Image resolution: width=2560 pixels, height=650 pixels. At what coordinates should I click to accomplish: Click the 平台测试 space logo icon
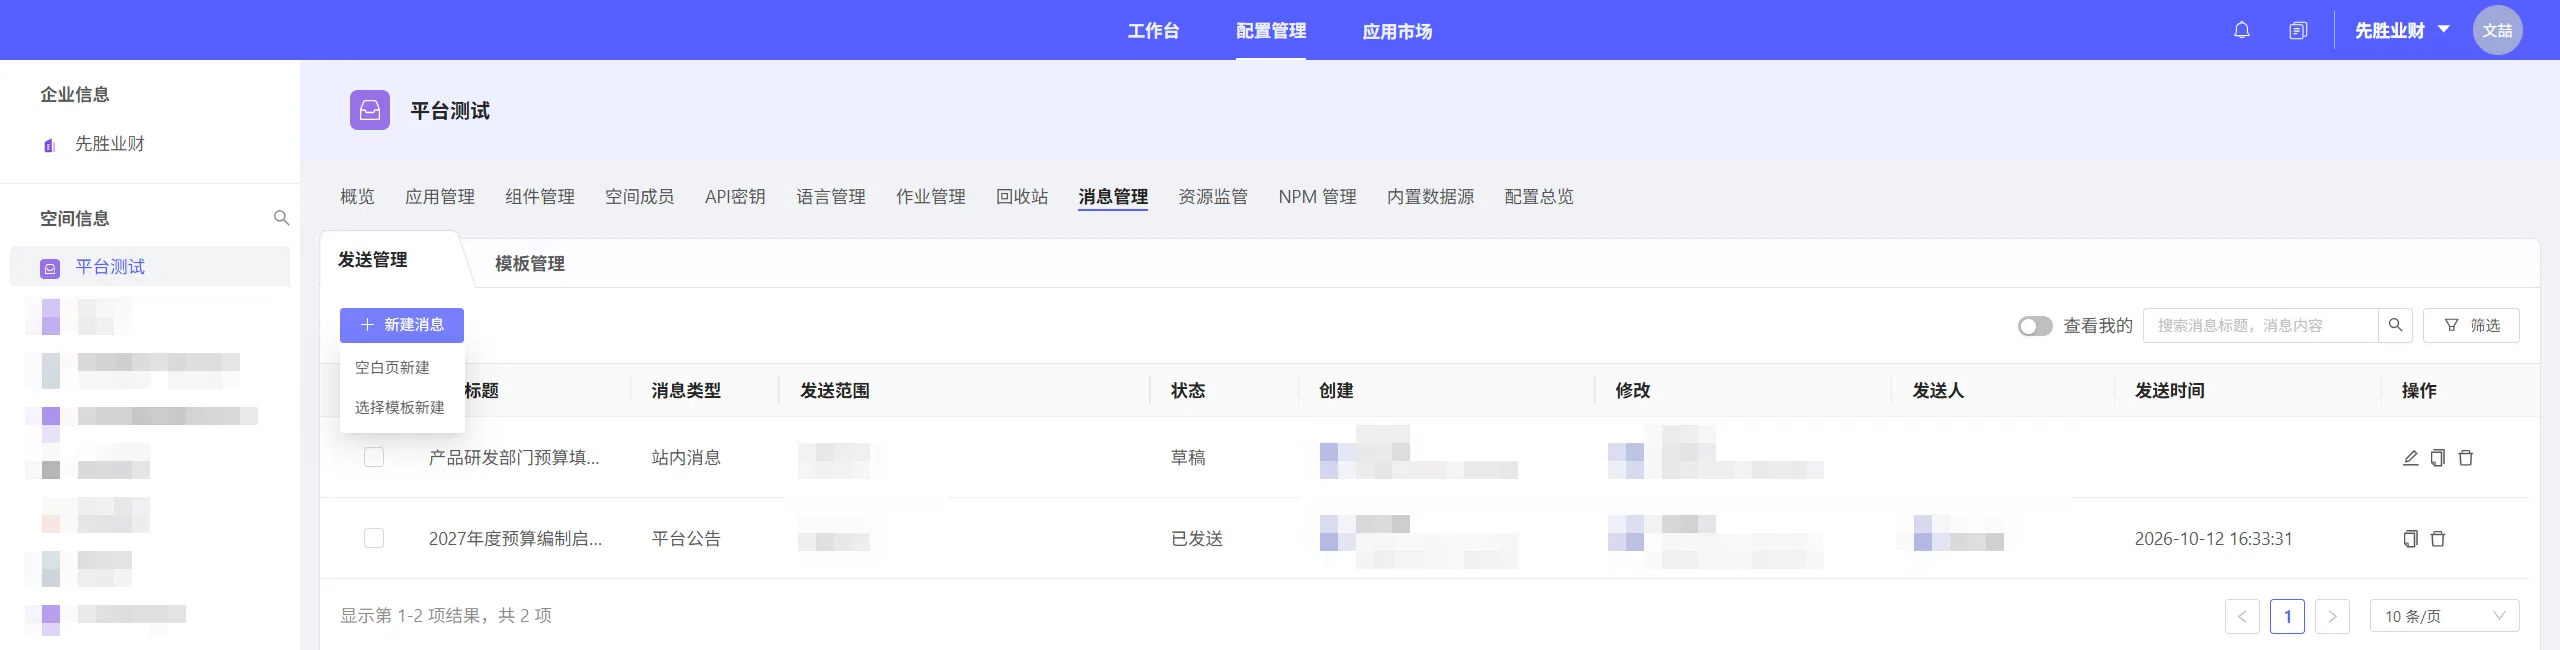(370, 110)
